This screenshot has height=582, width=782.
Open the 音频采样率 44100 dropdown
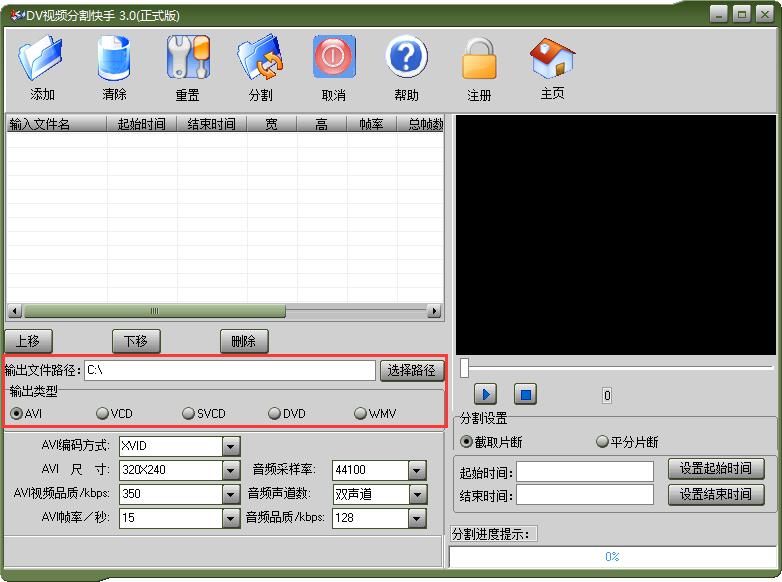[x=417, y=470]
